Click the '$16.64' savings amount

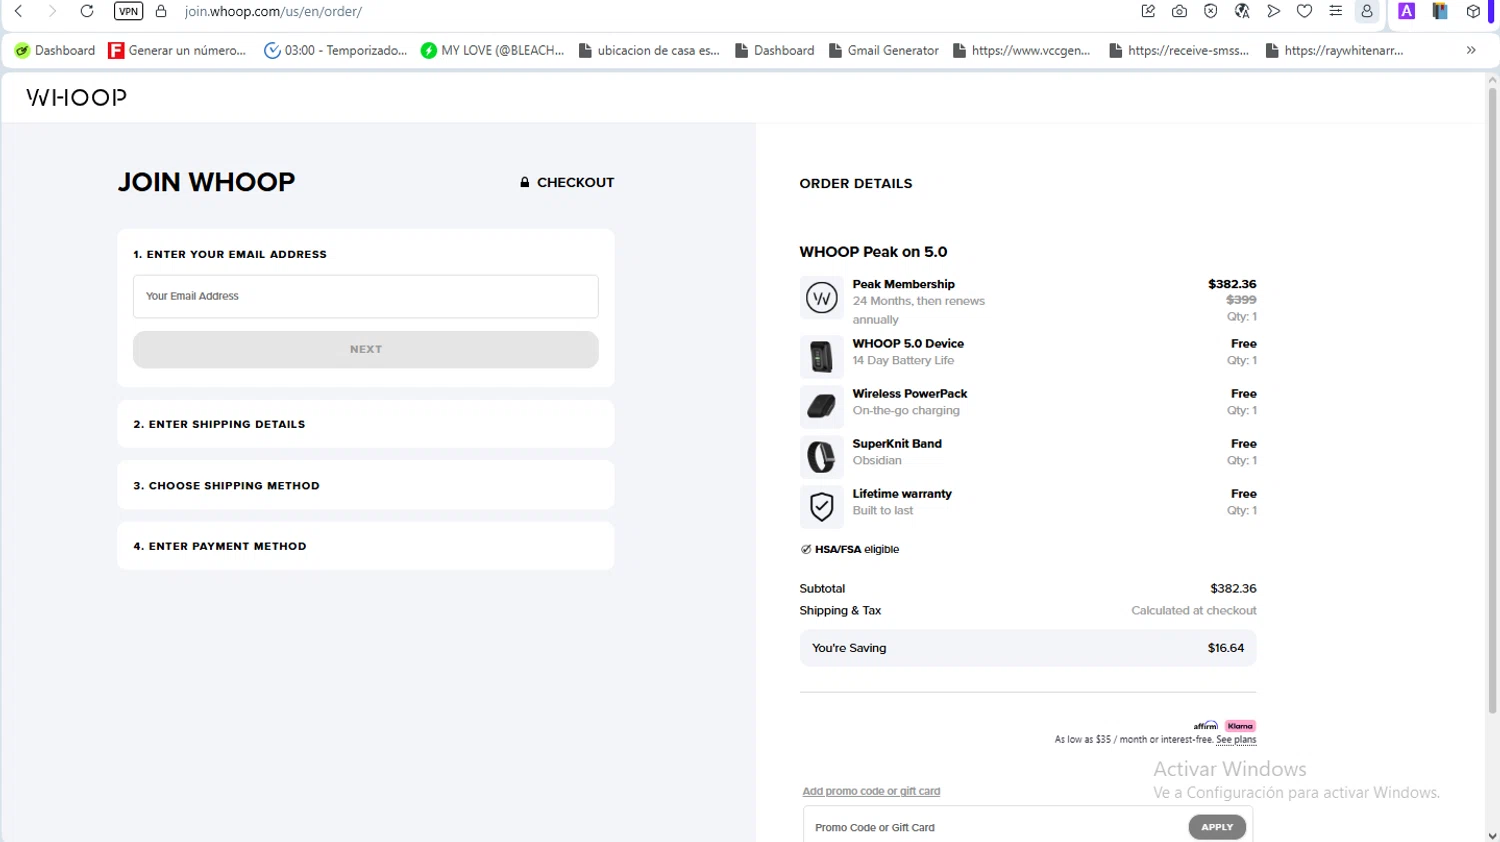coord(1226,648)
